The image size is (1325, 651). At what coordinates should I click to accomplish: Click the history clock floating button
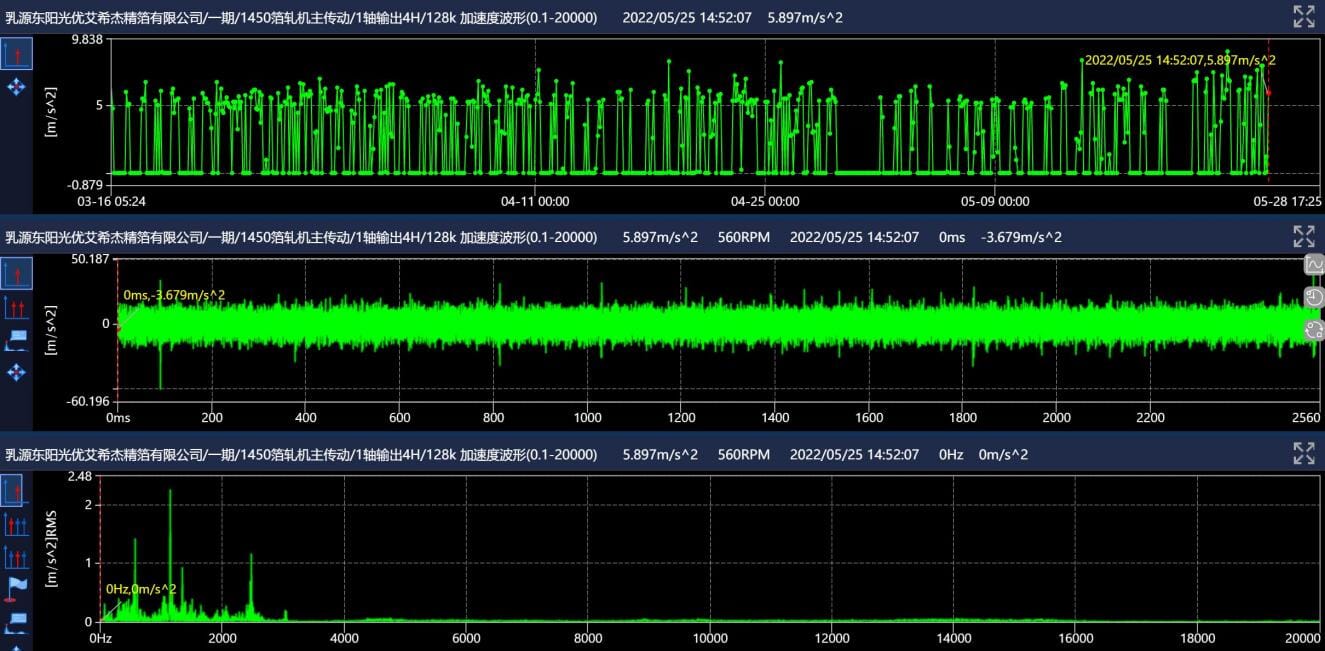tap(1314, 297)
